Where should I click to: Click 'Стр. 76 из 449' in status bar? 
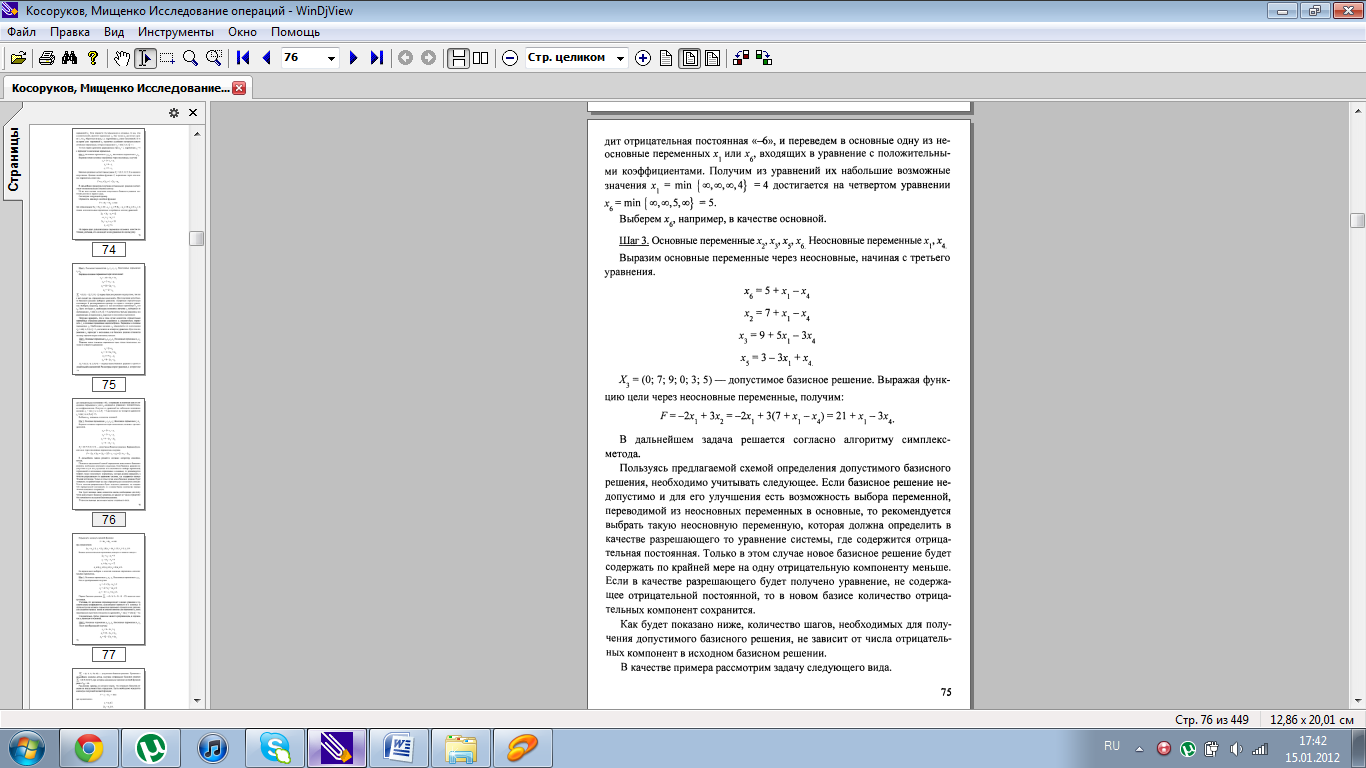click(1213, 719)
